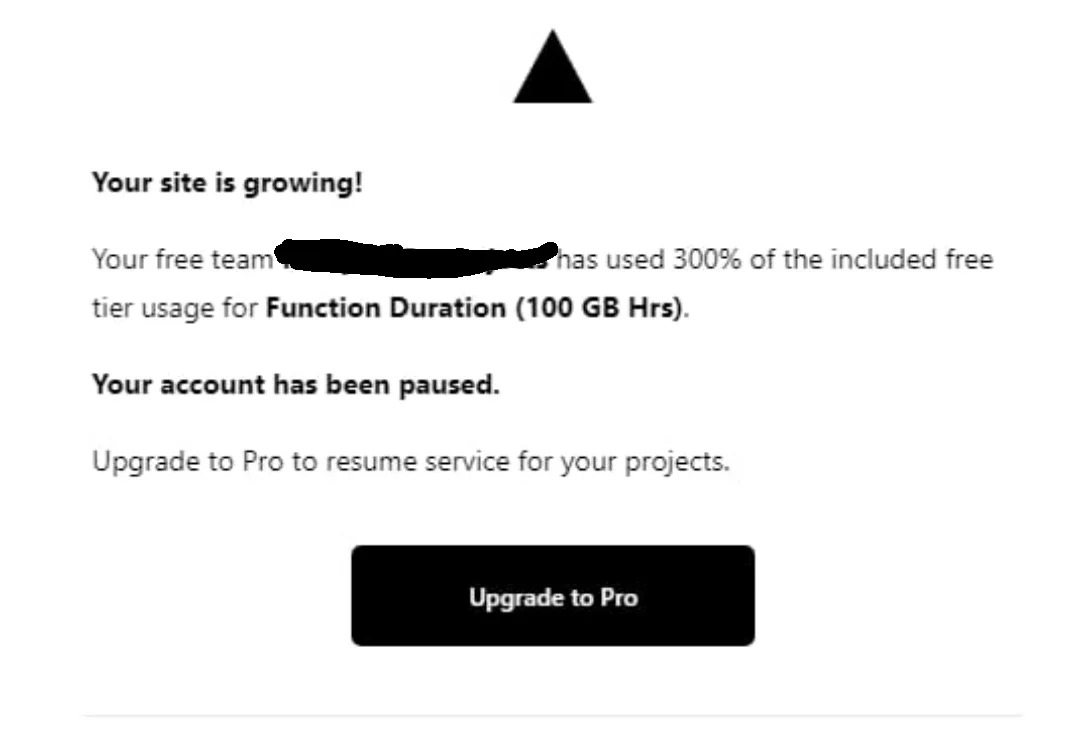
Task: Click the words "included free" in message
Action: [910, 260]
